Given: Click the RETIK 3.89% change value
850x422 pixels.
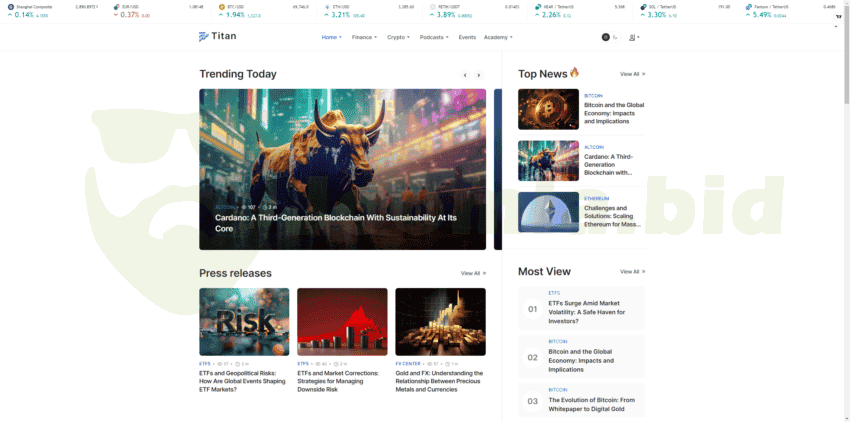Looking at the screenshot, I should [446, 15].
